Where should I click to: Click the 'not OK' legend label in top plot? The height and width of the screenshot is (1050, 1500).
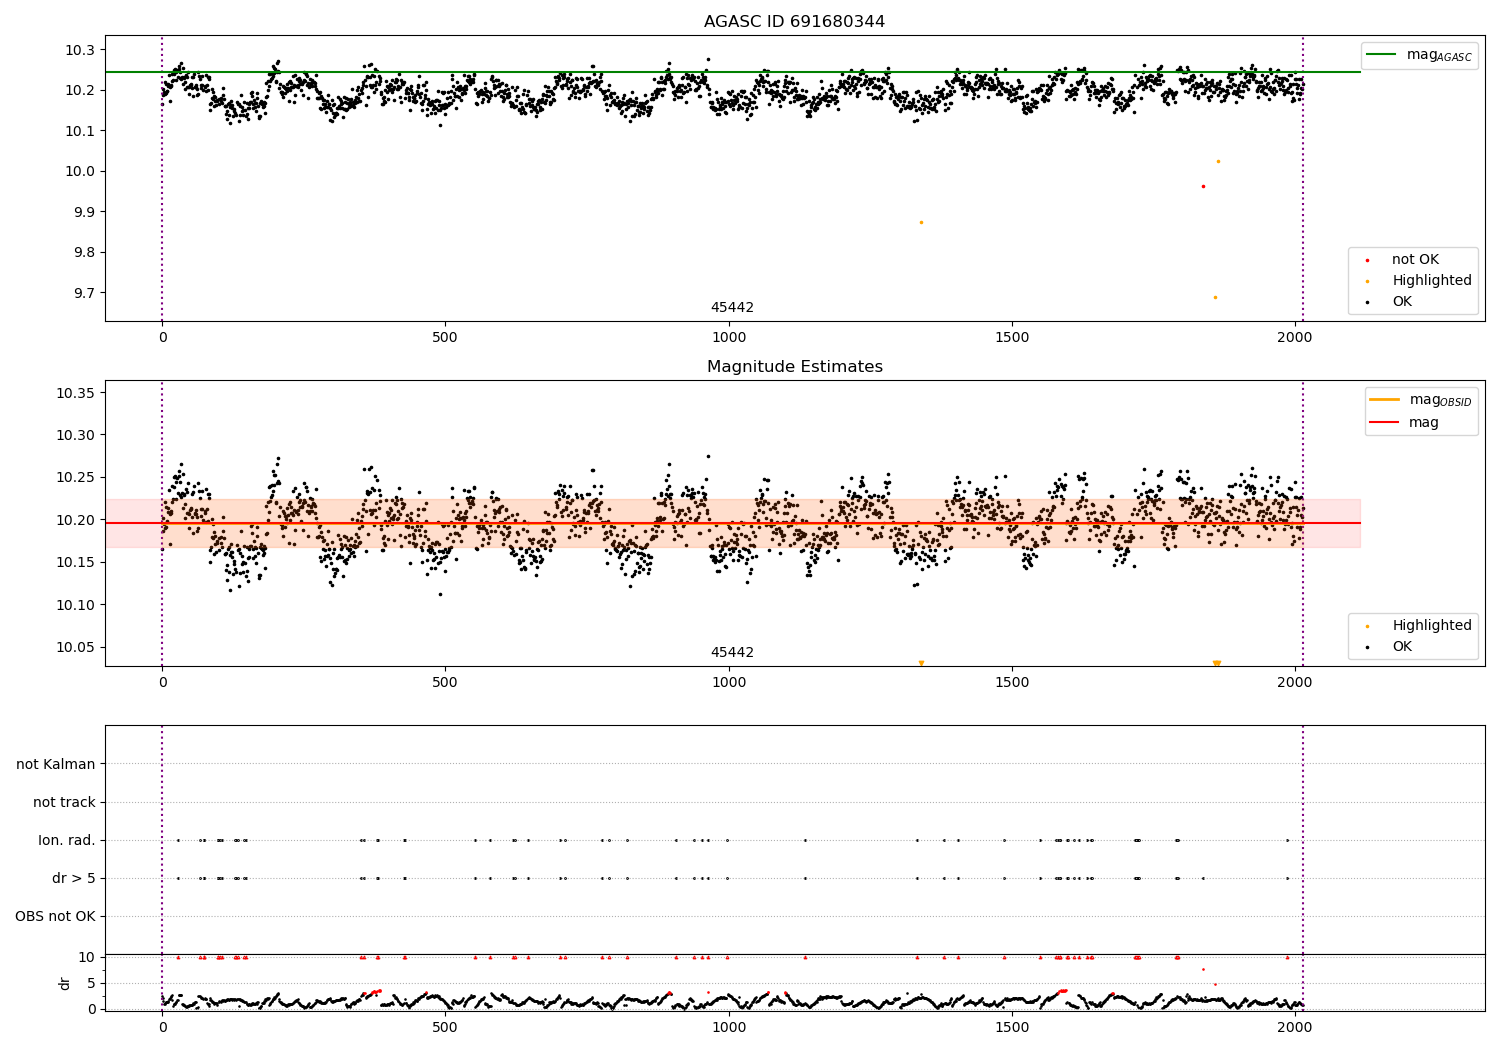[x=1415, y=260]
